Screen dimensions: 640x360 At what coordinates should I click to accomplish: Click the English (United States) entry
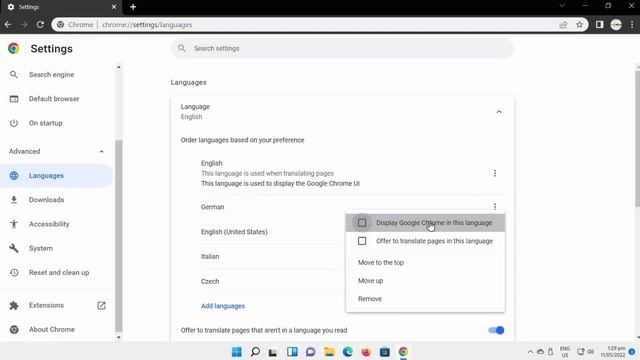tap(234, 232)
